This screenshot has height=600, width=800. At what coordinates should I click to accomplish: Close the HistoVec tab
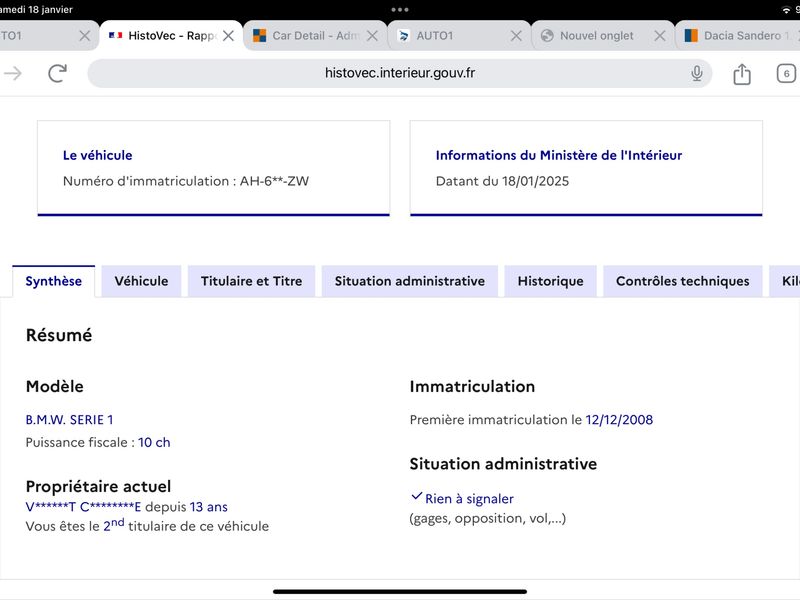pos(229,36)
